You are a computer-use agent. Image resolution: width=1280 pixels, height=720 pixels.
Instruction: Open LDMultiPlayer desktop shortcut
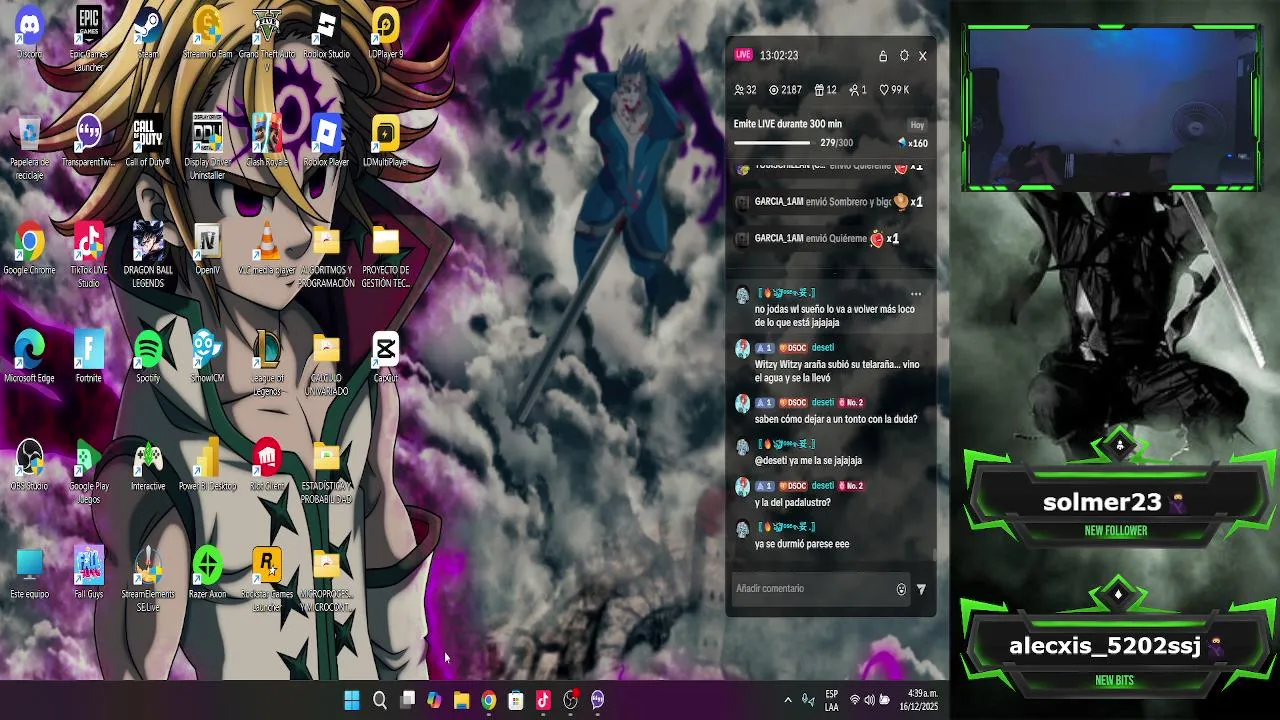(385, 142)
